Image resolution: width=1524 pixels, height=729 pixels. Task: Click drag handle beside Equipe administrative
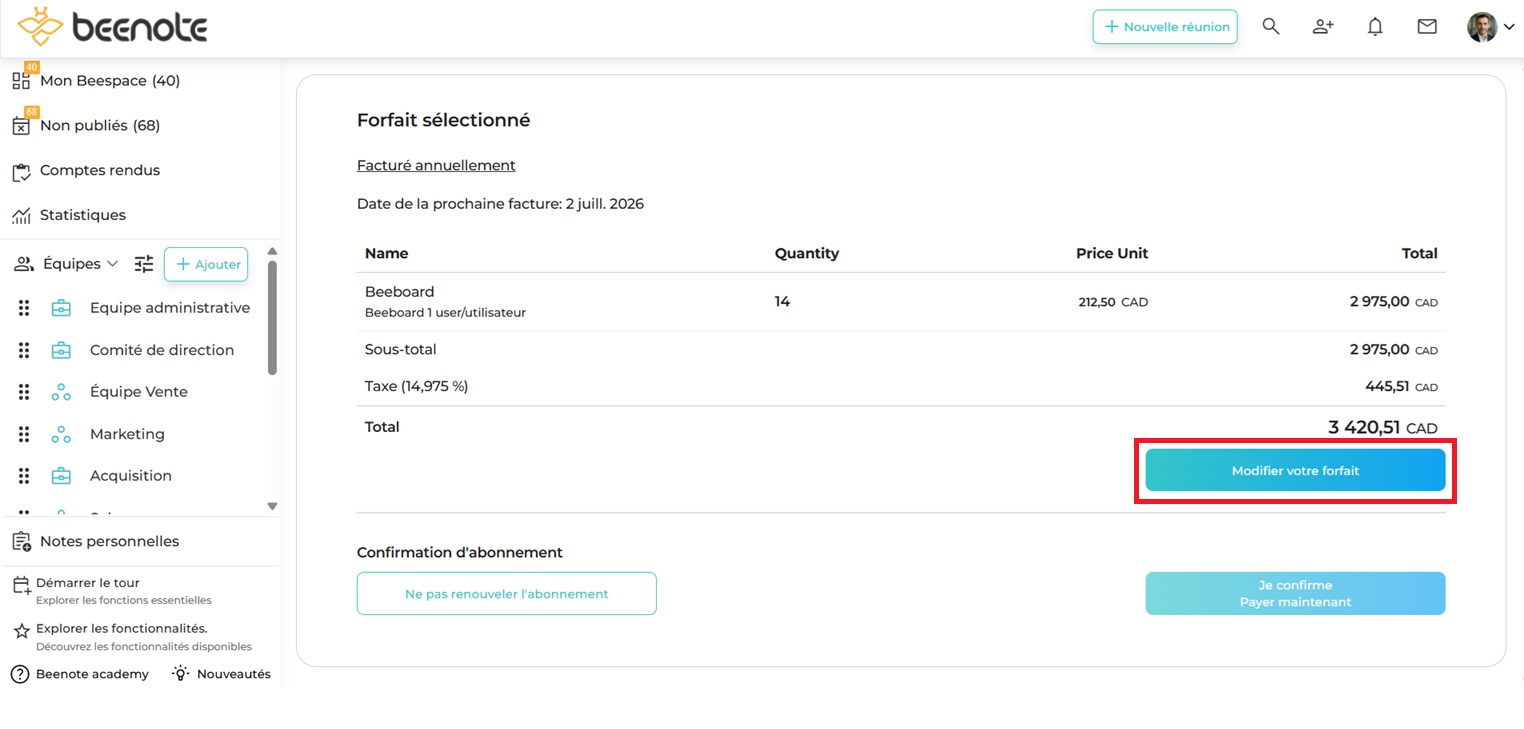24,308
